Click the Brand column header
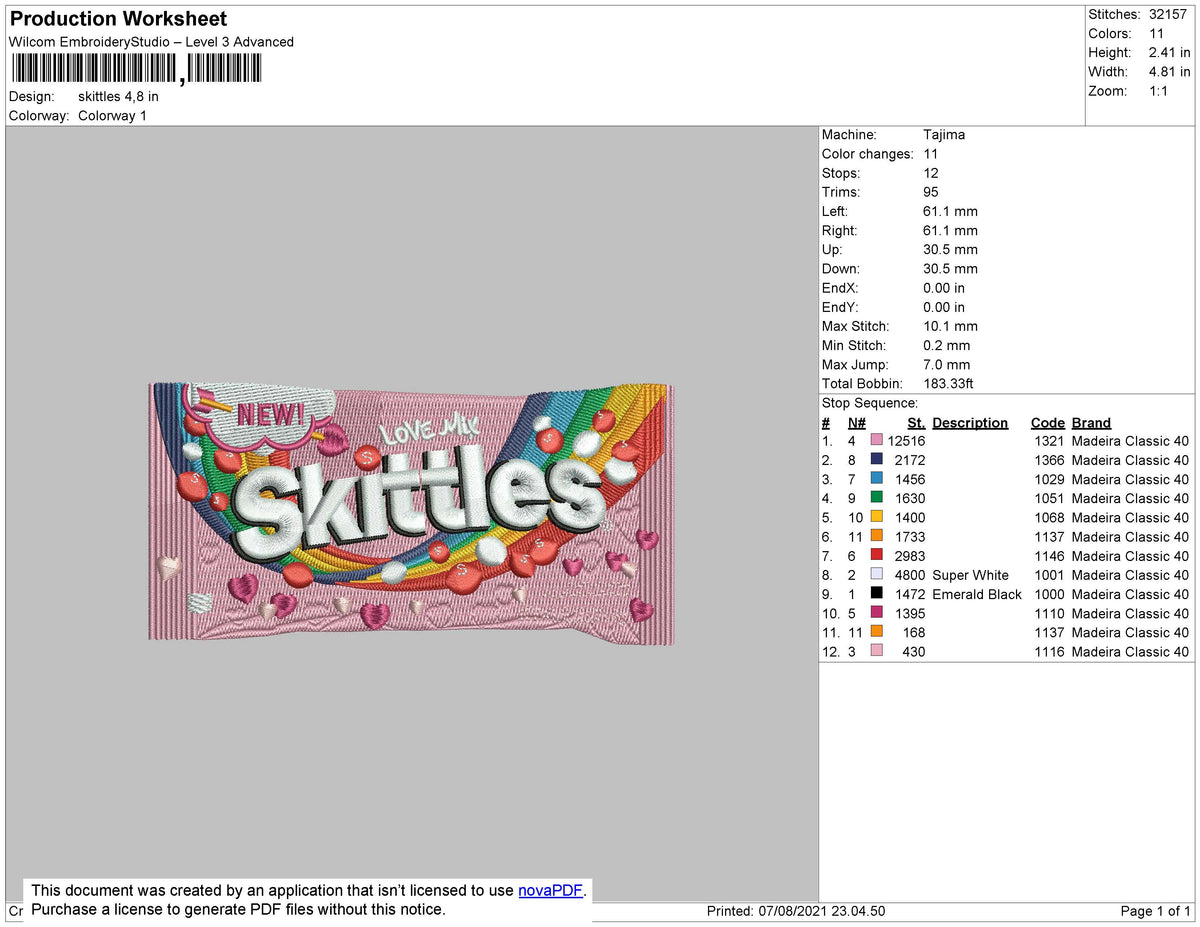This screenshot has width=1200, height=927. (x=1091, y=422)
